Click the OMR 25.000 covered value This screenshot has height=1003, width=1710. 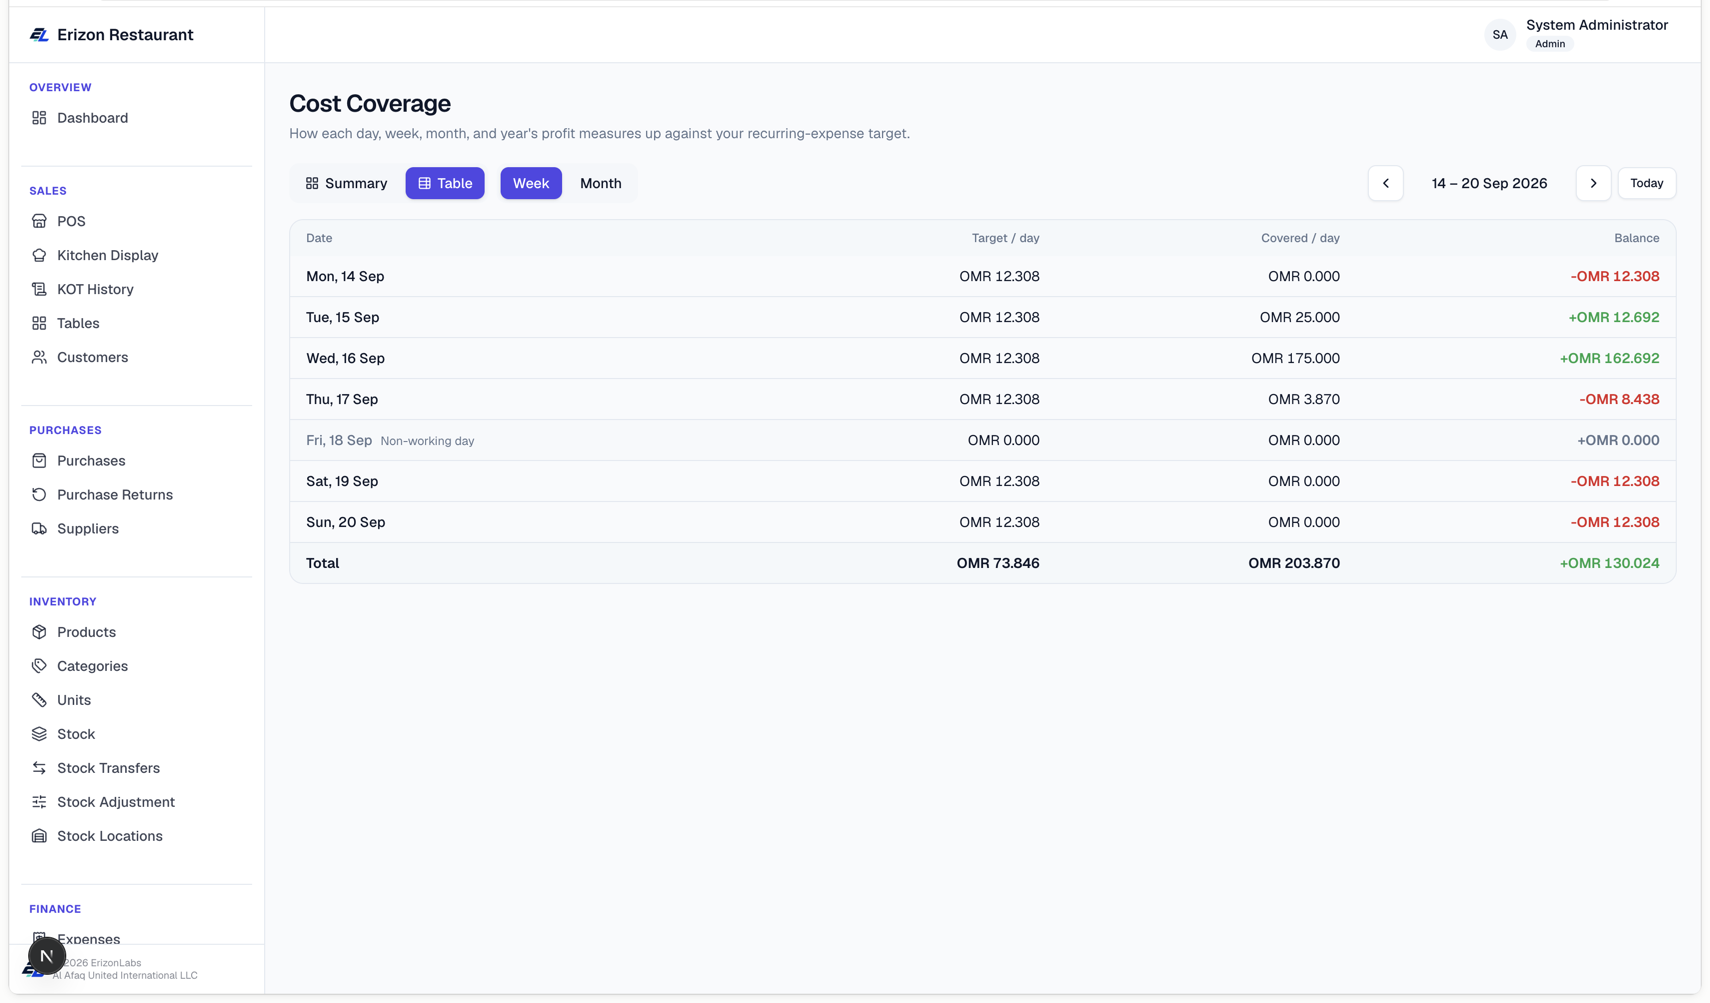[x=1300, y=317]
